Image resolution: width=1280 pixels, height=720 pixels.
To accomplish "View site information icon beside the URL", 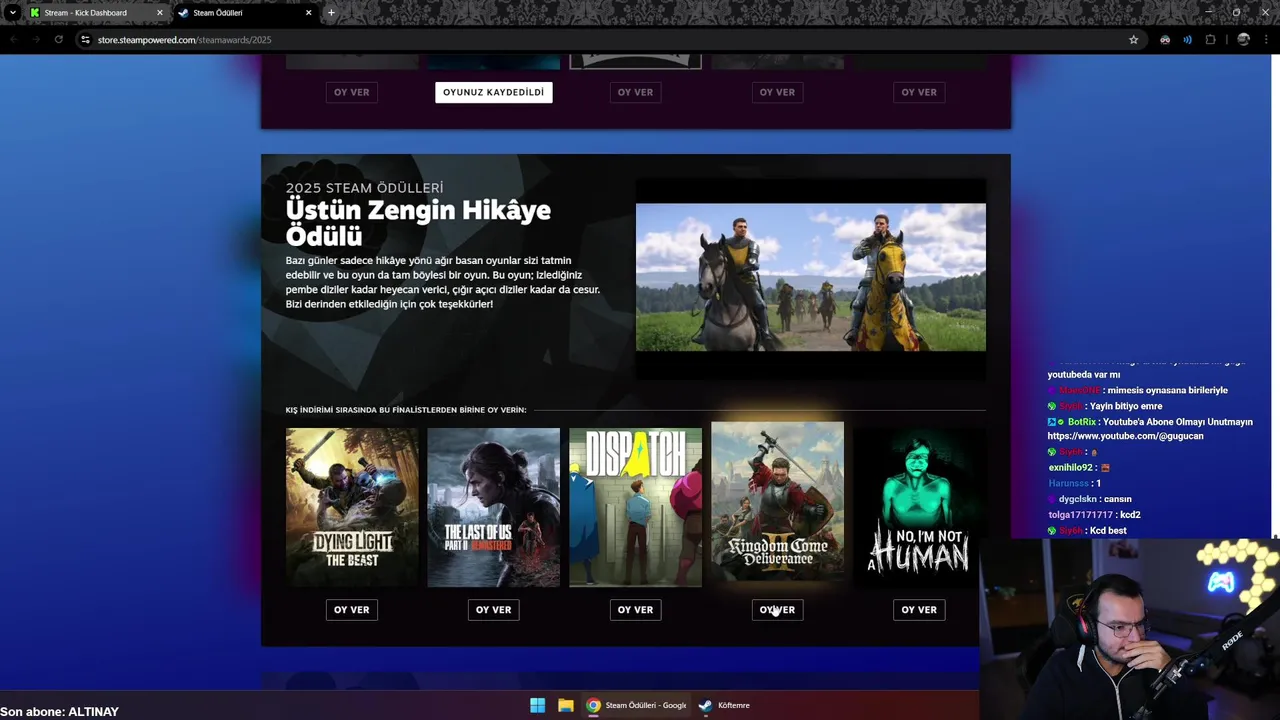I will 85,40.
